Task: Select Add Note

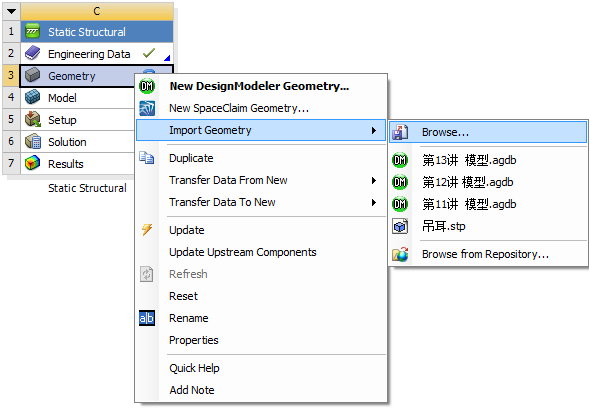Action: (261, 390)
